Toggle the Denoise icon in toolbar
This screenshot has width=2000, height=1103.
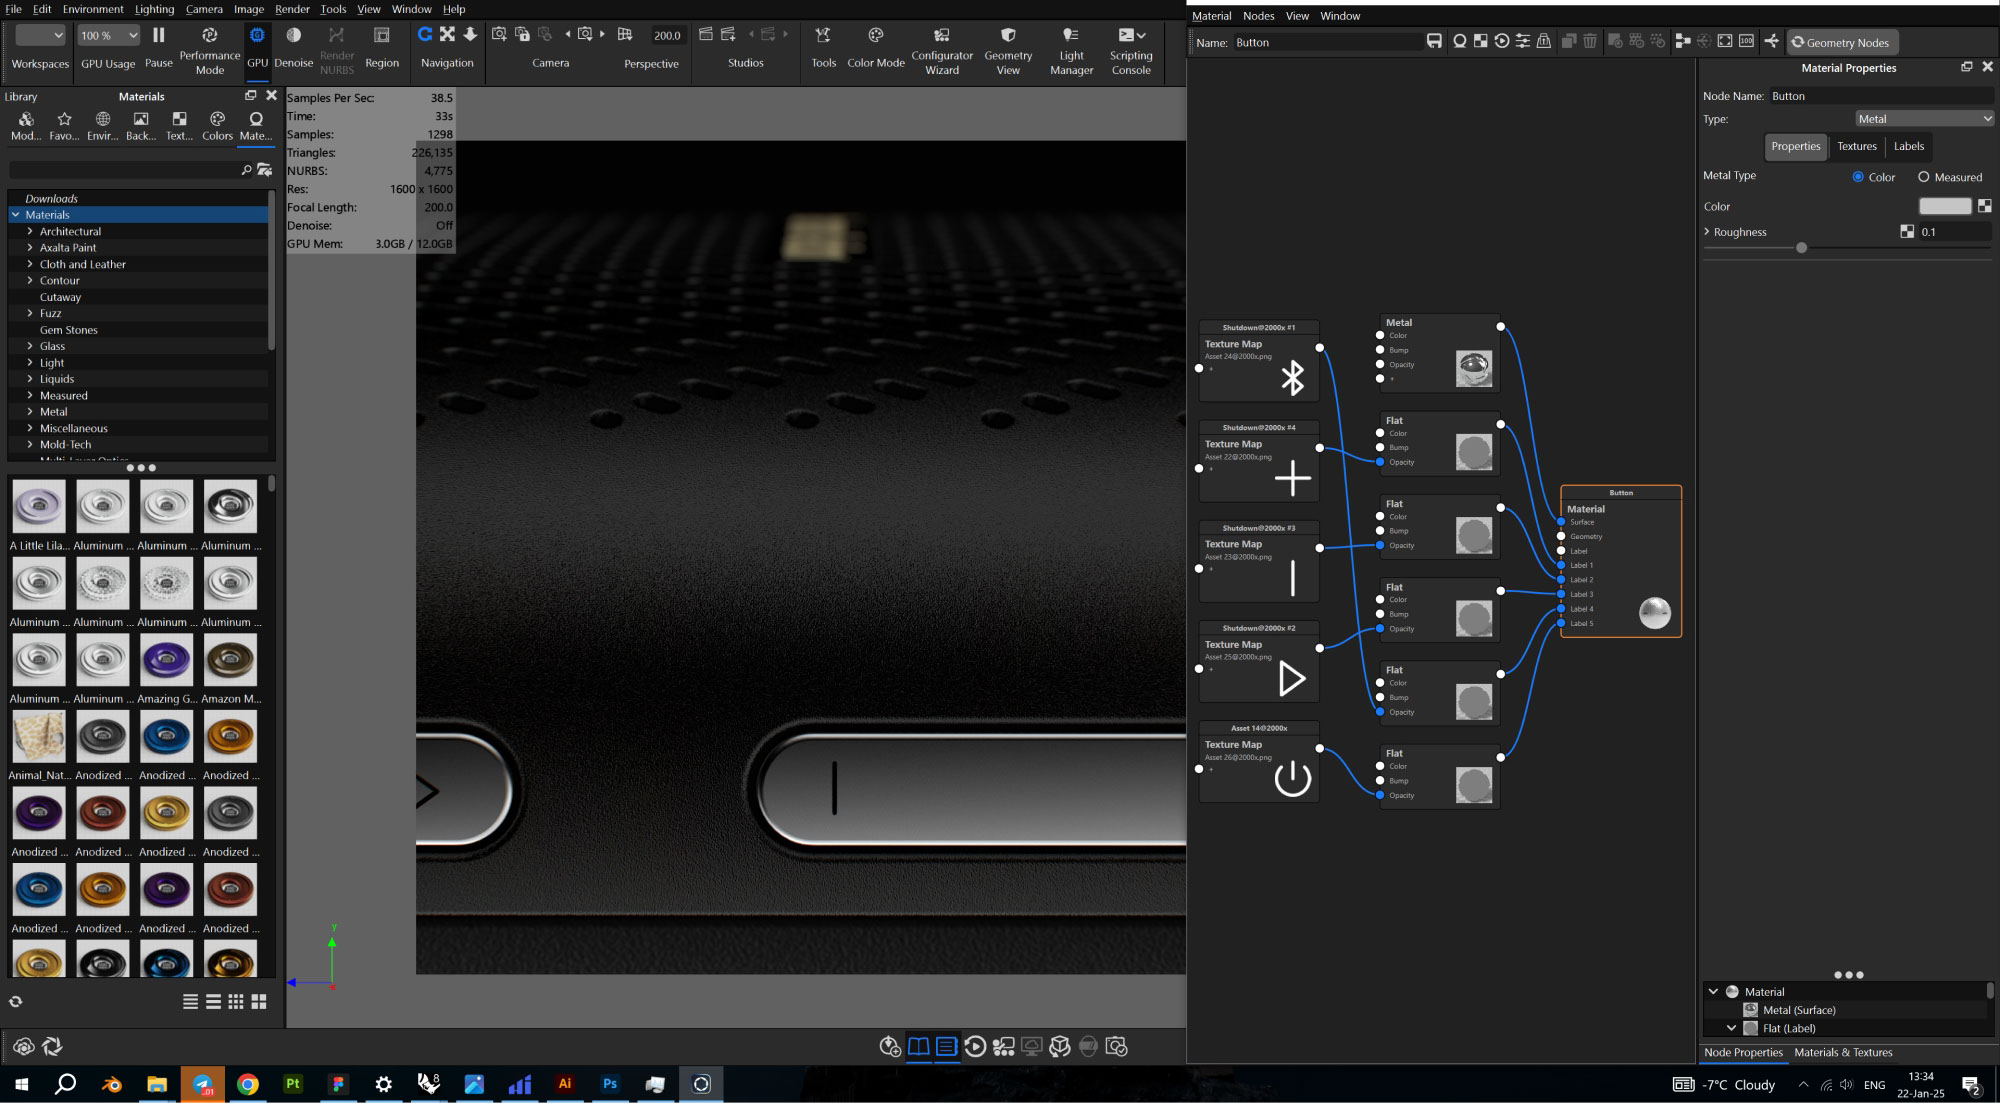pyautogui.click(x=293, y=36)
